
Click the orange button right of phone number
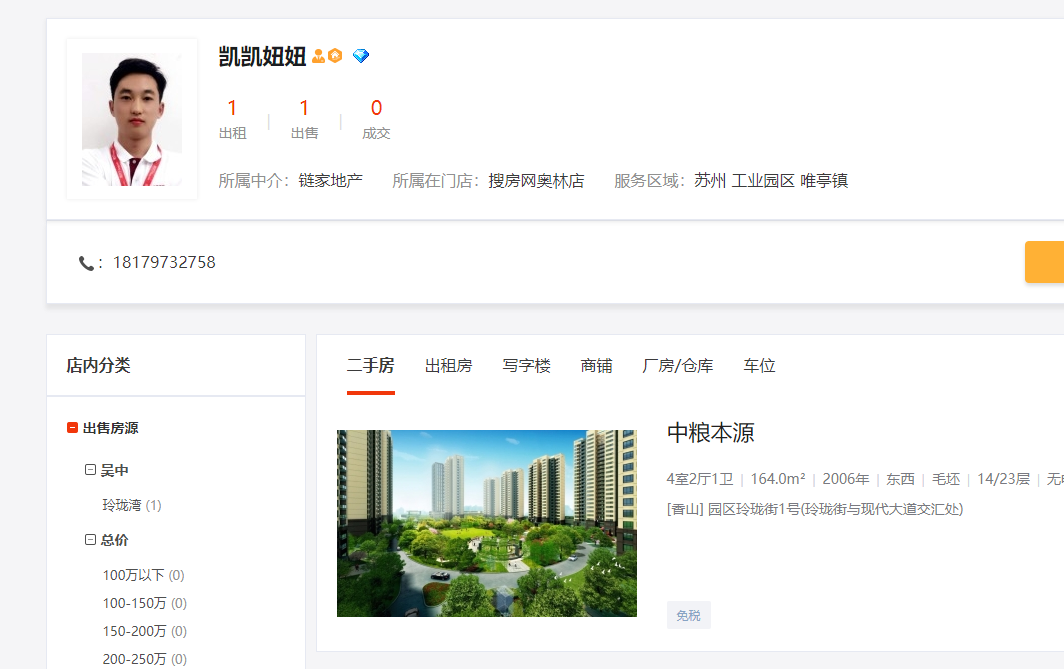(1044, 262)
